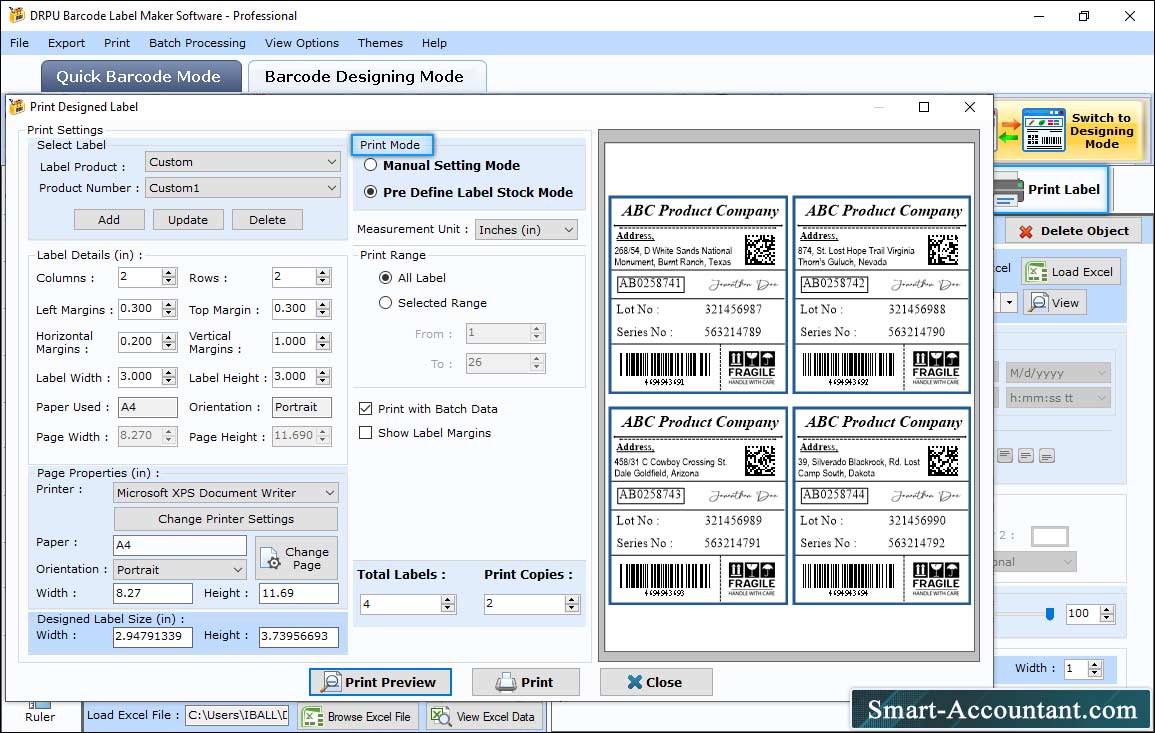The image size is (1155, 733).
Task: Click the Label Height stepper arrows
Action: tap(323, 376)
